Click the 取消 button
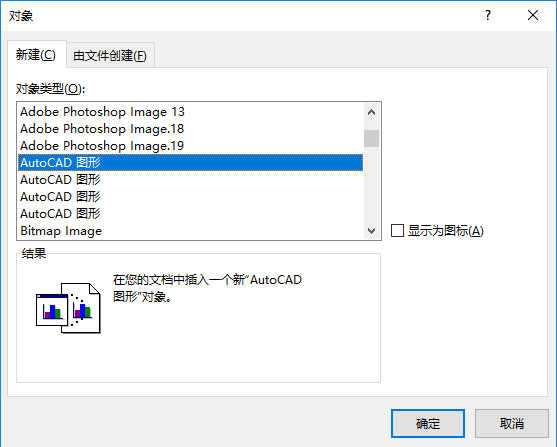 (x=512, y=423)
